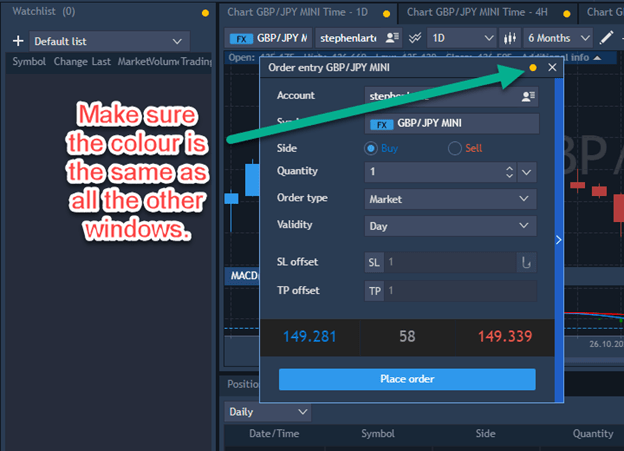624x451 pixels.
Task: Open the Order type Market dropdown
Action: (450, 199)
